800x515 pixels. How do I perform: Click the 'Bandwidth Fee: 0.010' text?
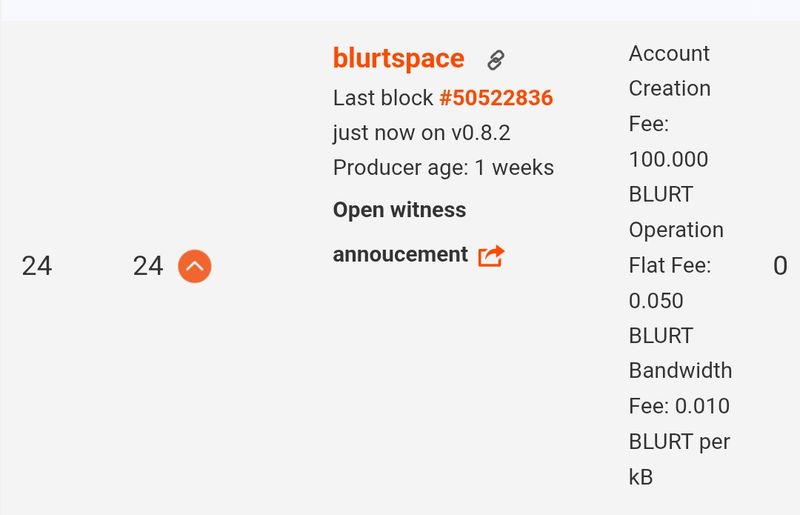pos(680,388)
